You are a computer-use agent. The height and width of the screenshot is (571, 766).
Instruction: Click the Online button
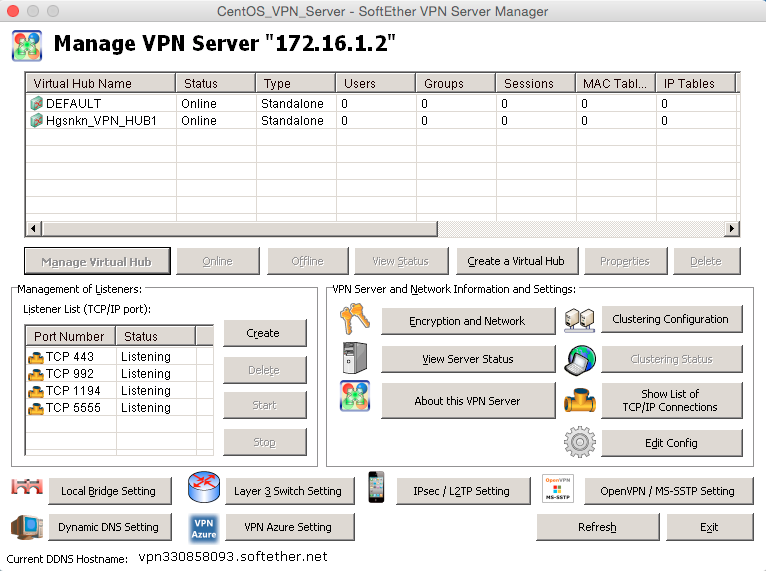coord(217,261)
